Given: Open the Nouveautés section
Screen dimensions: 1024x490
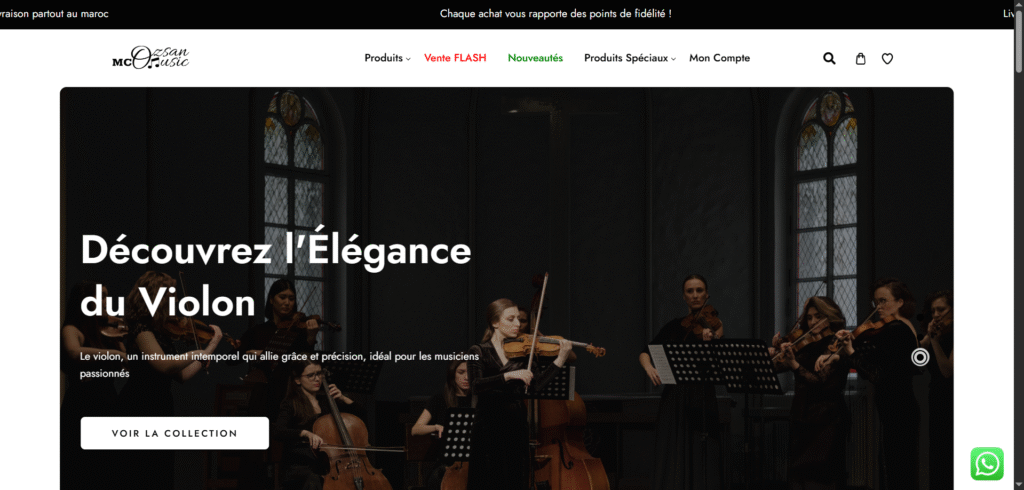Looking at the screenshot, I should [536, 57].
